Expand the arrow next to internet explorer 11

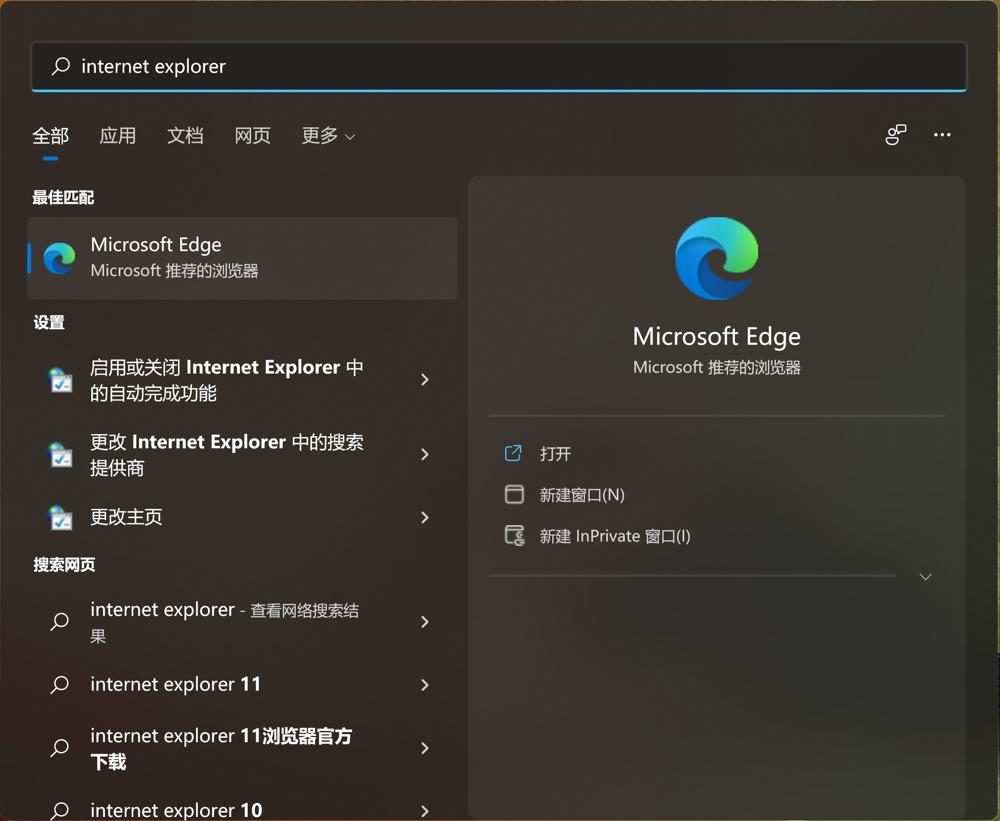point(424,685)
